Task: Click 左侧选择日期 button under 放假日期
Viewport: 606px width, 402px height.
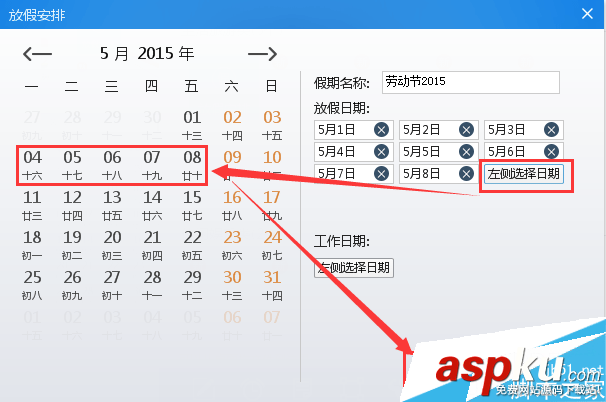Action: (524, 174)
